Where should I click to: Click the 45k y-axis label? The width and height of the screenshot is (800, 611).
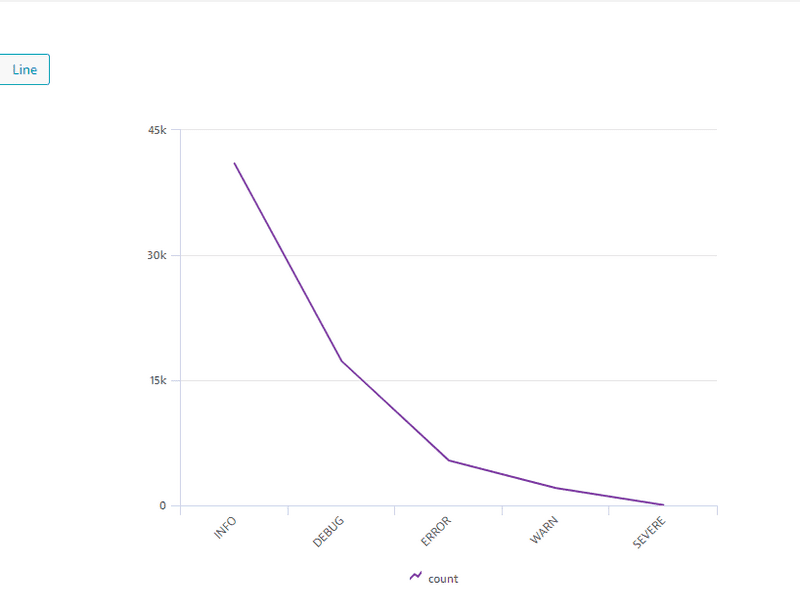point(157,130)
